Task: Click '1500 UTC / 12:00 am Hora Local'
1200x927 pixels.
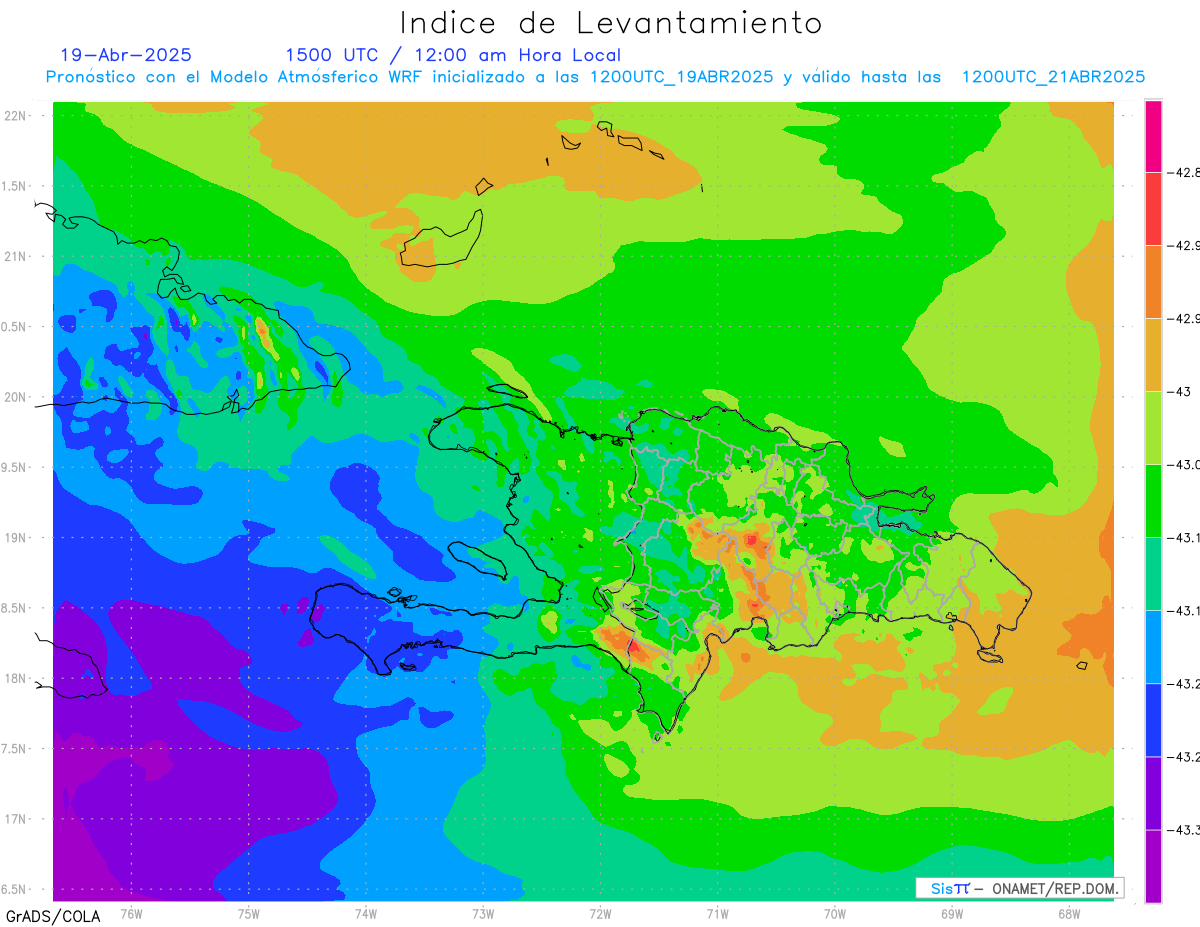Action: [453, 55]
